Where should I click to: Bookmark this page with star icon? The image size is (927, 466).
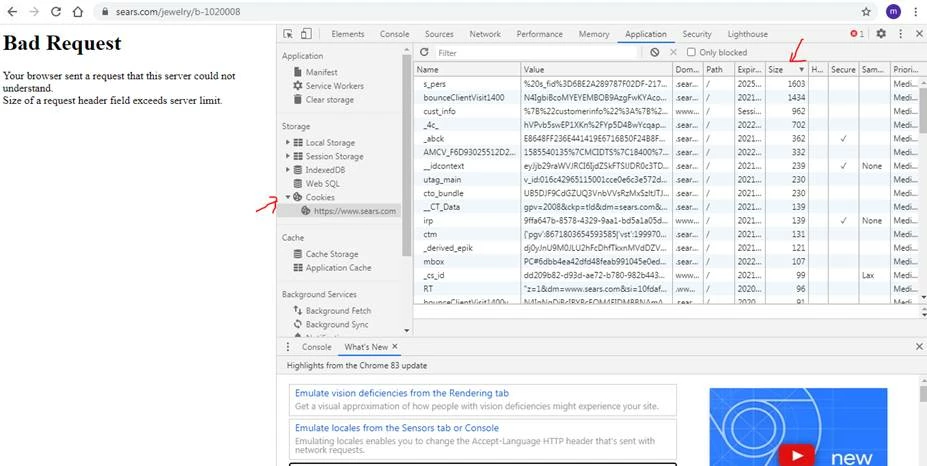(x=866, y=11)
